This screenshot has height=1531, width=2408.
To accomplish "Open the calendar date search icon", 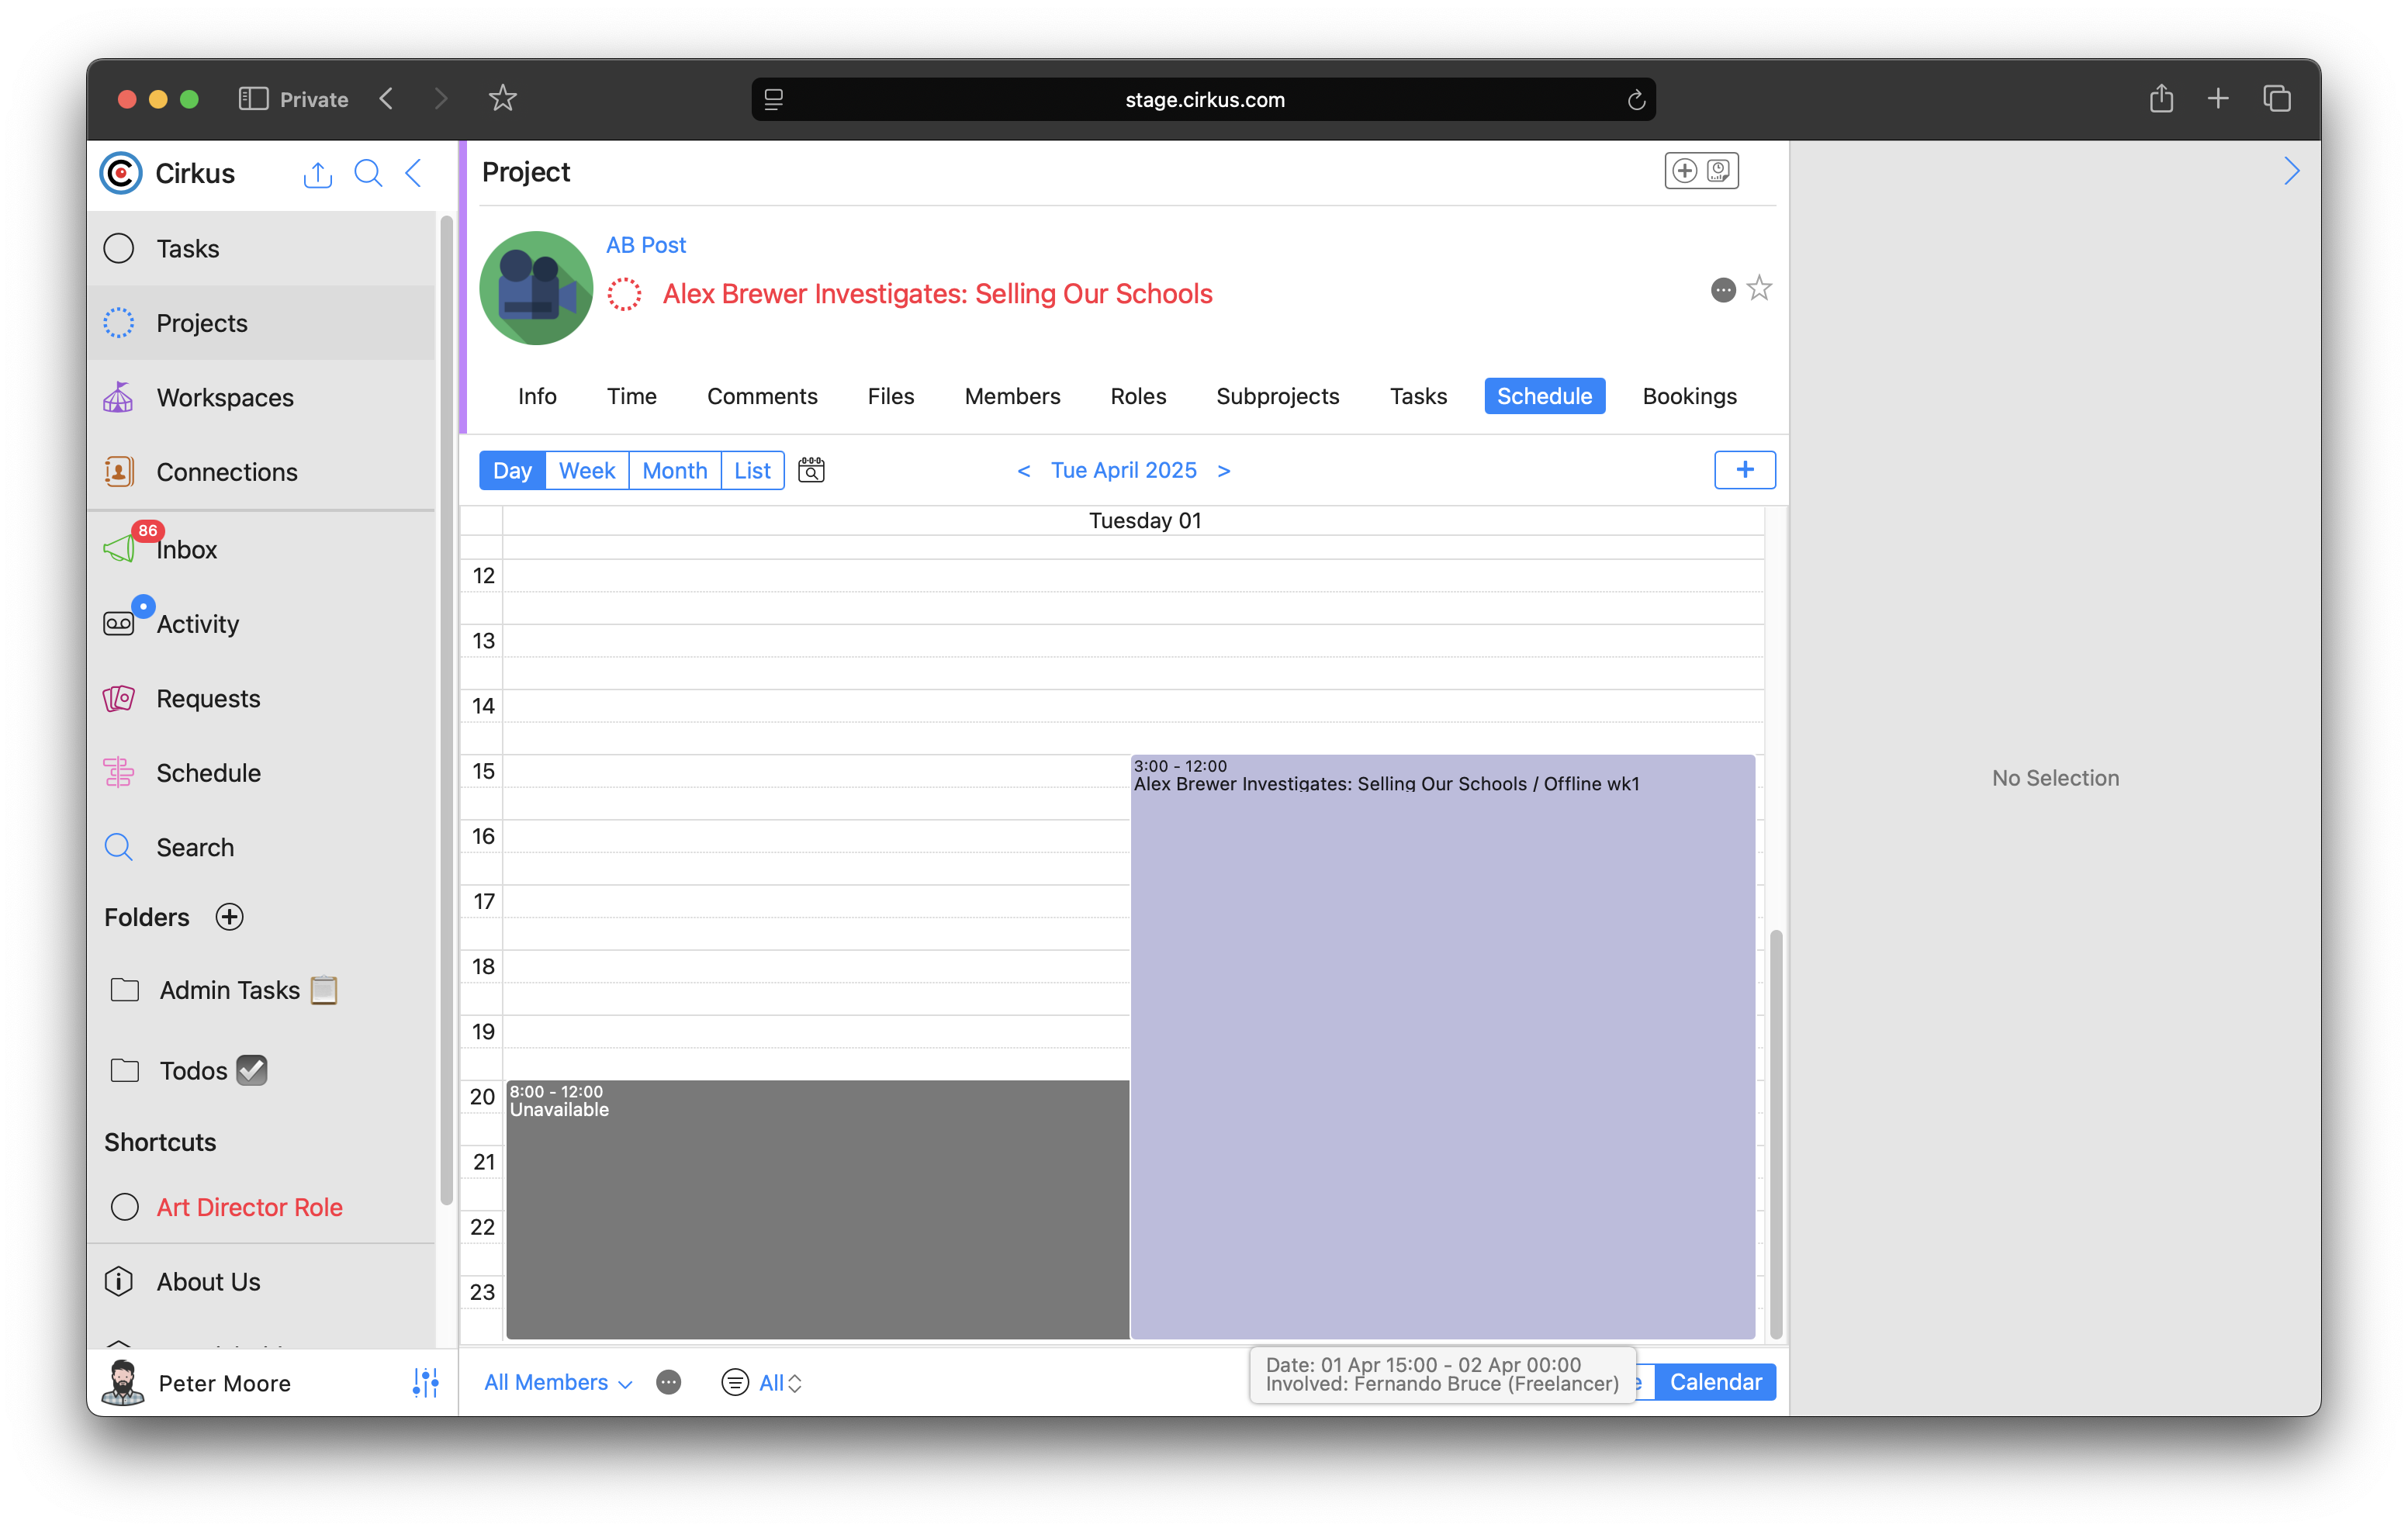I will 811,470.
